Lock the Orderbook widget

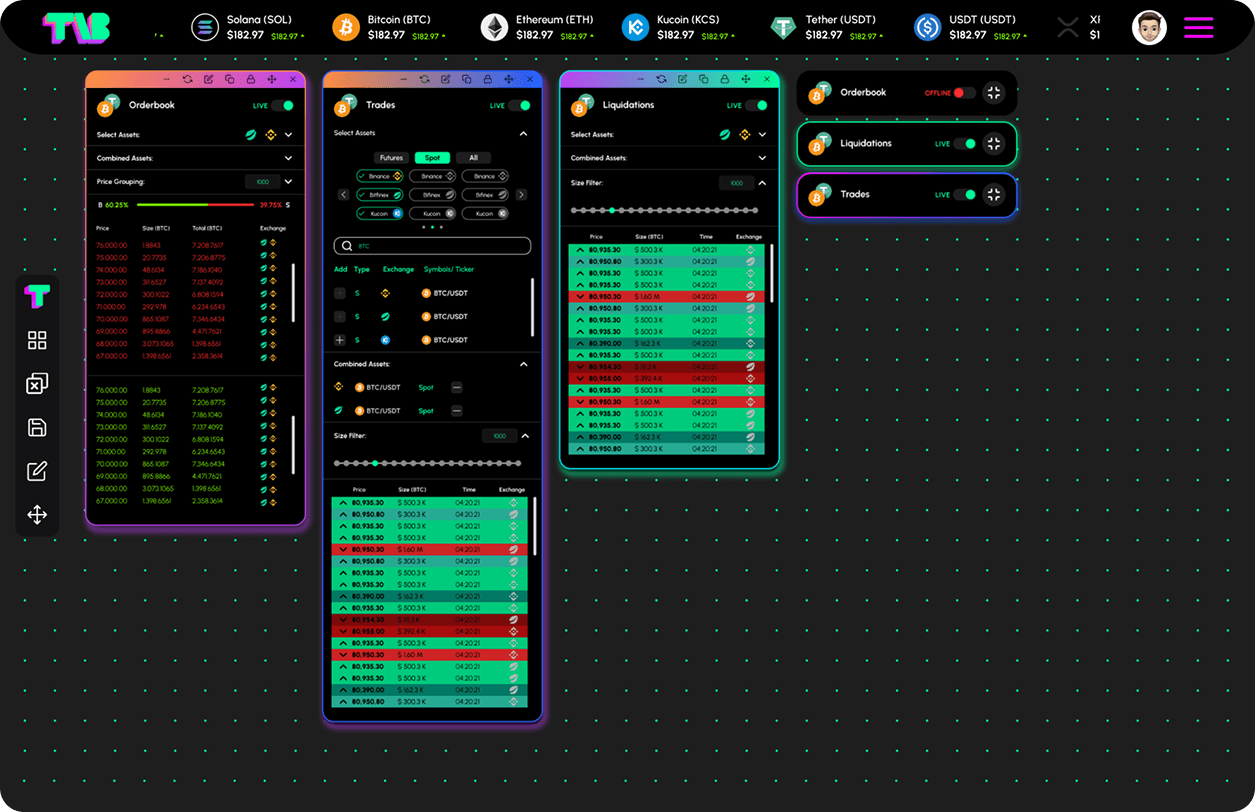[x=250, y=79]
